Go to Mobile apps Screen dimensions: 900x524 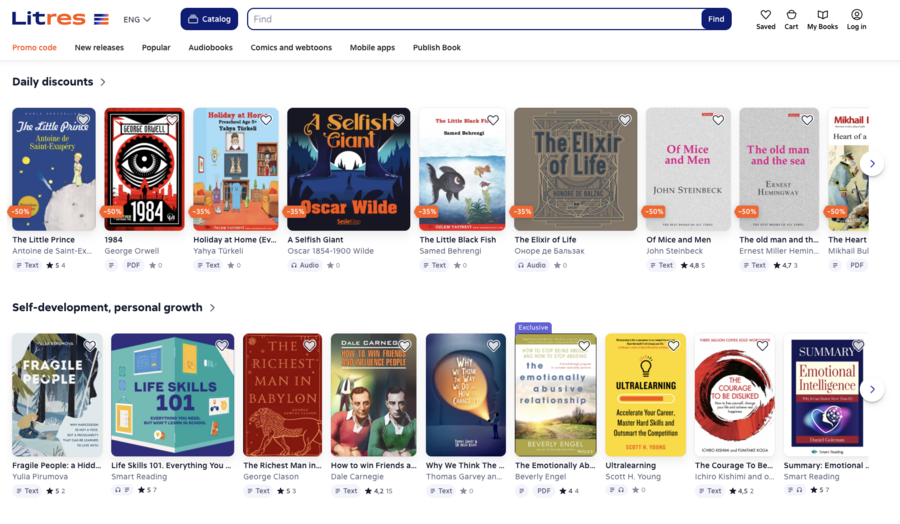pos(373,48)
